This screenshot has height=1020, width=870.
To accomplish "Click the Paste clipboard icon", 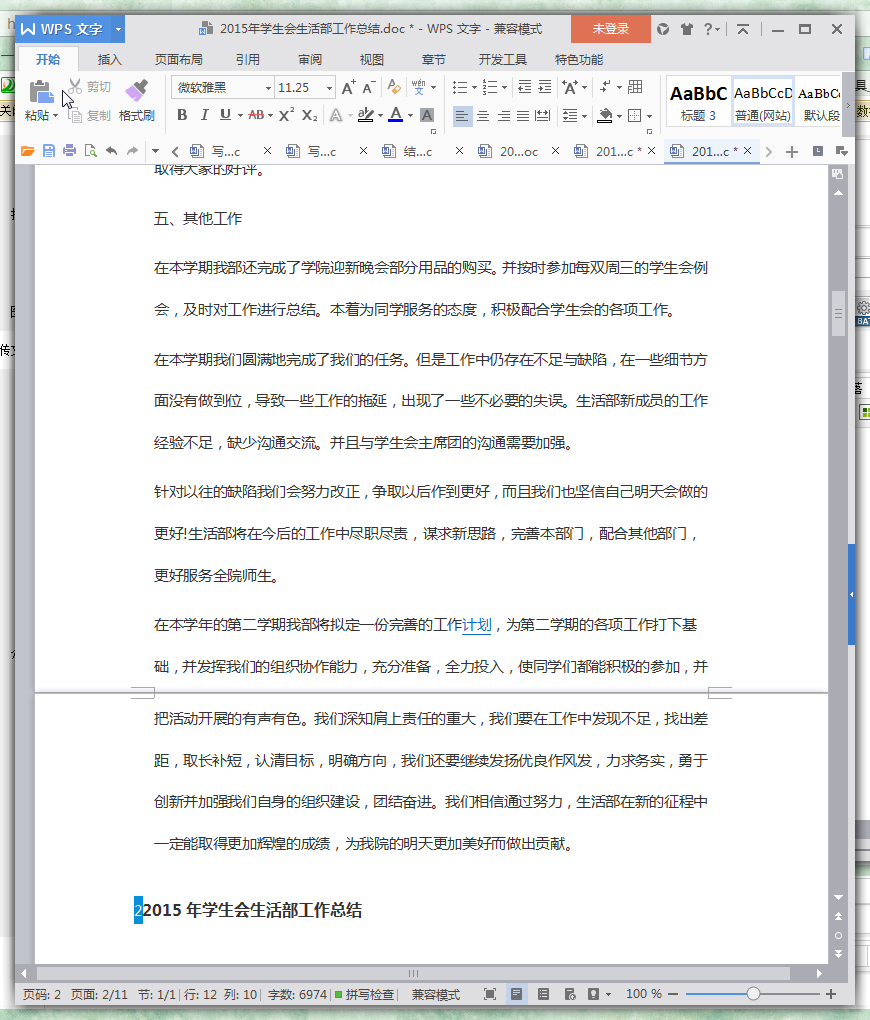I will coord(41,92).
